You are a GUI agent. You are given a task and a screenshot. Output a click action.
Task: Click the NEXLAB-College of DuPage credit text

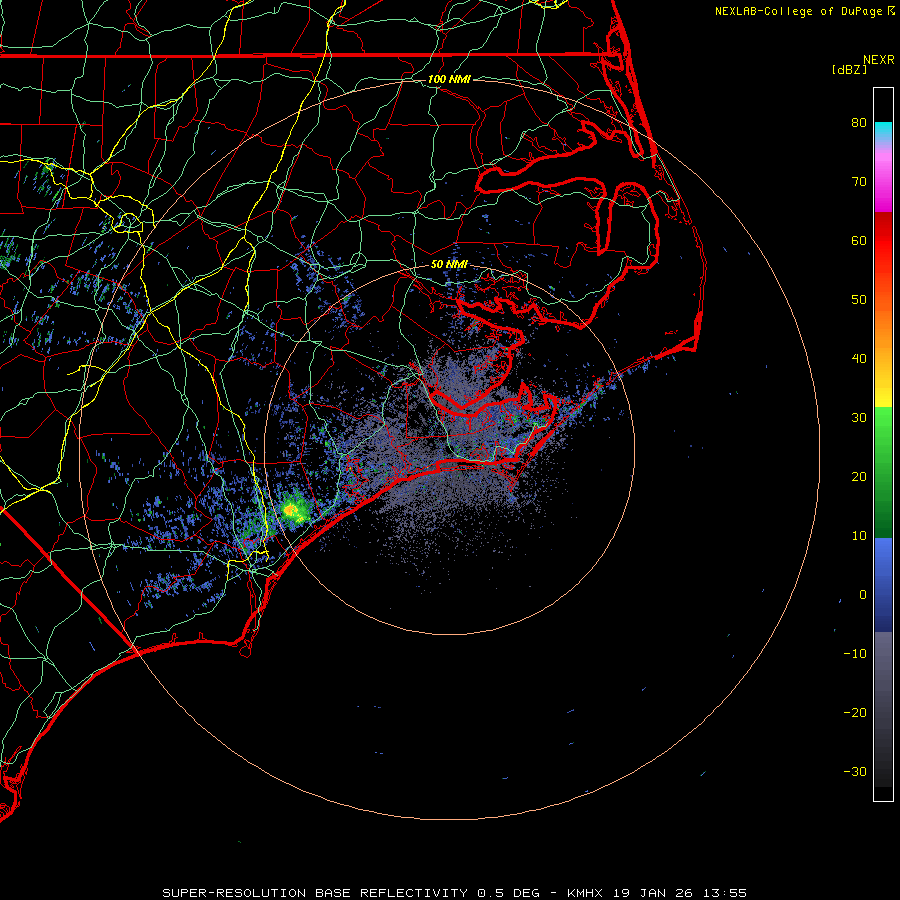pyautogui.click(x=798, y=11)
